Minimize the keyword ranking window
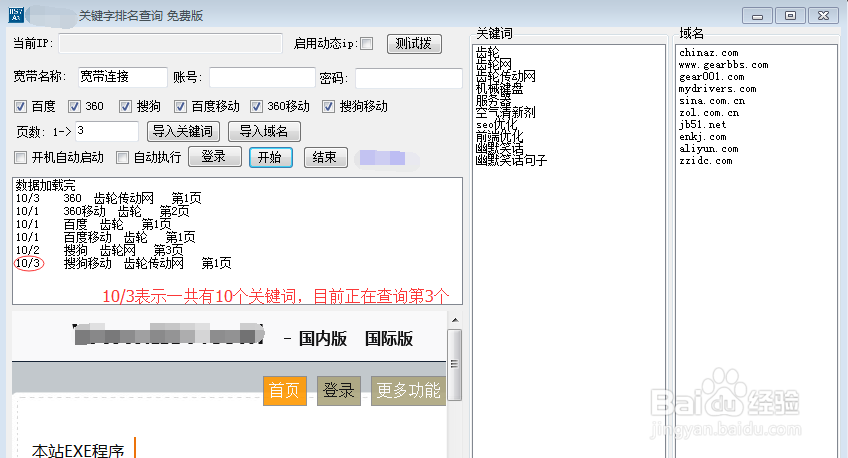This screenshot has width=848, height=458. 757,16
